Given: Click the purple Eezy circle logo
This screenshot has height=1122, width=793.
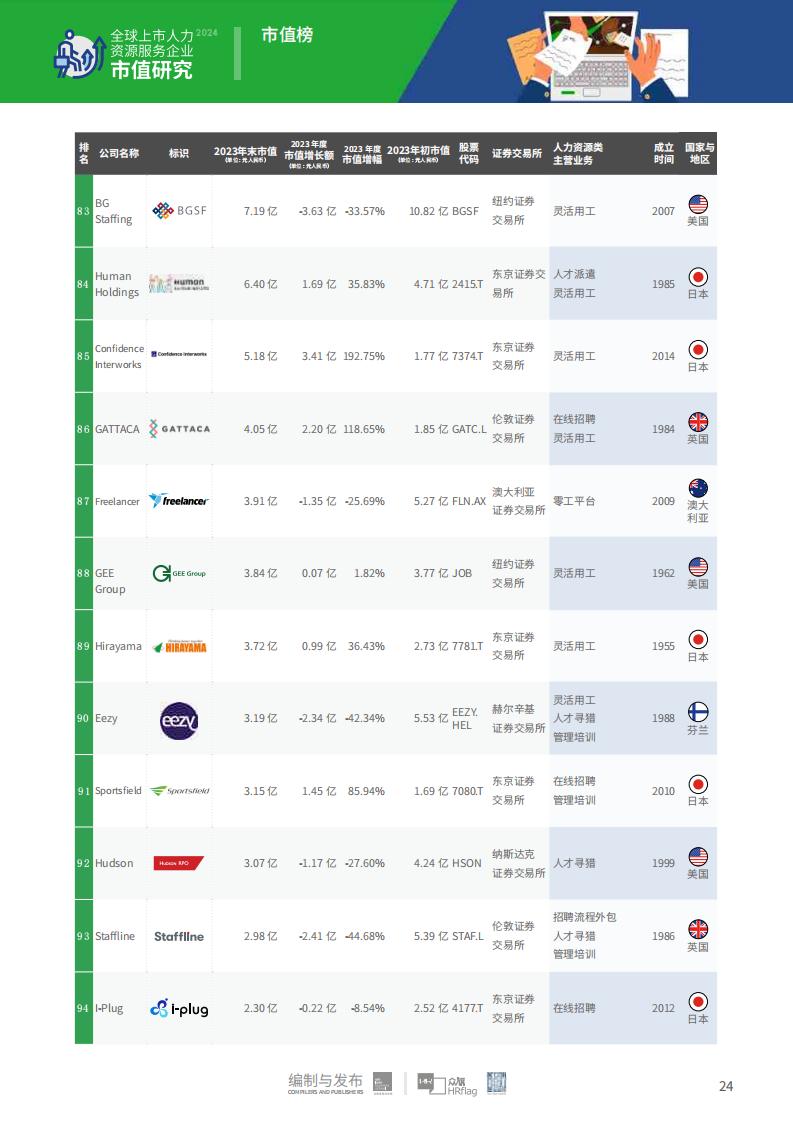Looking at the screenshot, I should click(x=179, y=721).
